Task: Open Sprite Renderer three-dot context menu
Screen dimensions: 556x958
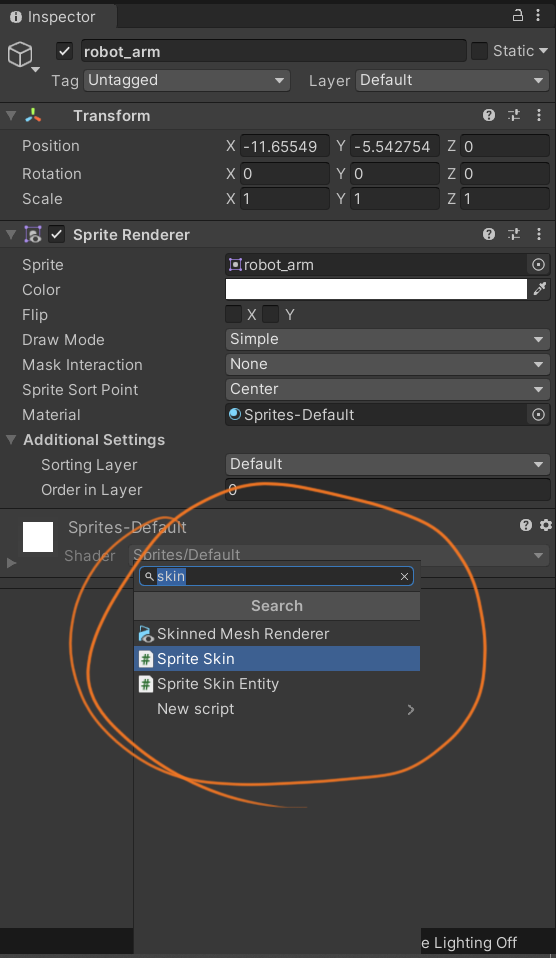Action: coord(538,234)
